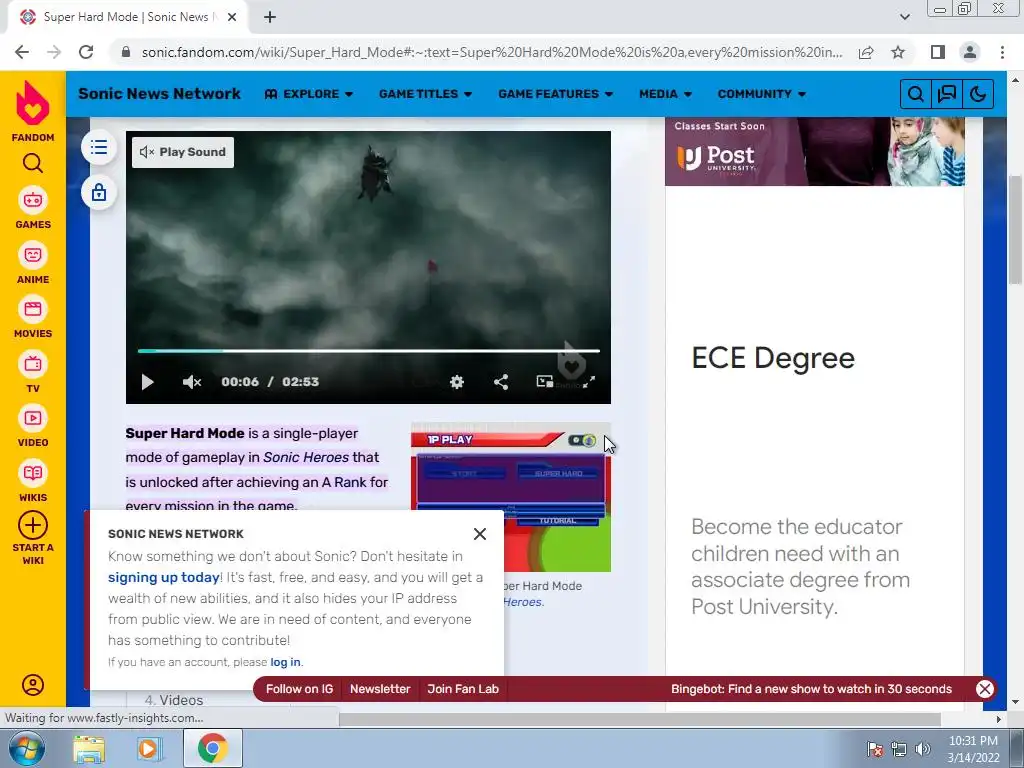
Task: Go back in browser history
Action: [x=22, y=52]
